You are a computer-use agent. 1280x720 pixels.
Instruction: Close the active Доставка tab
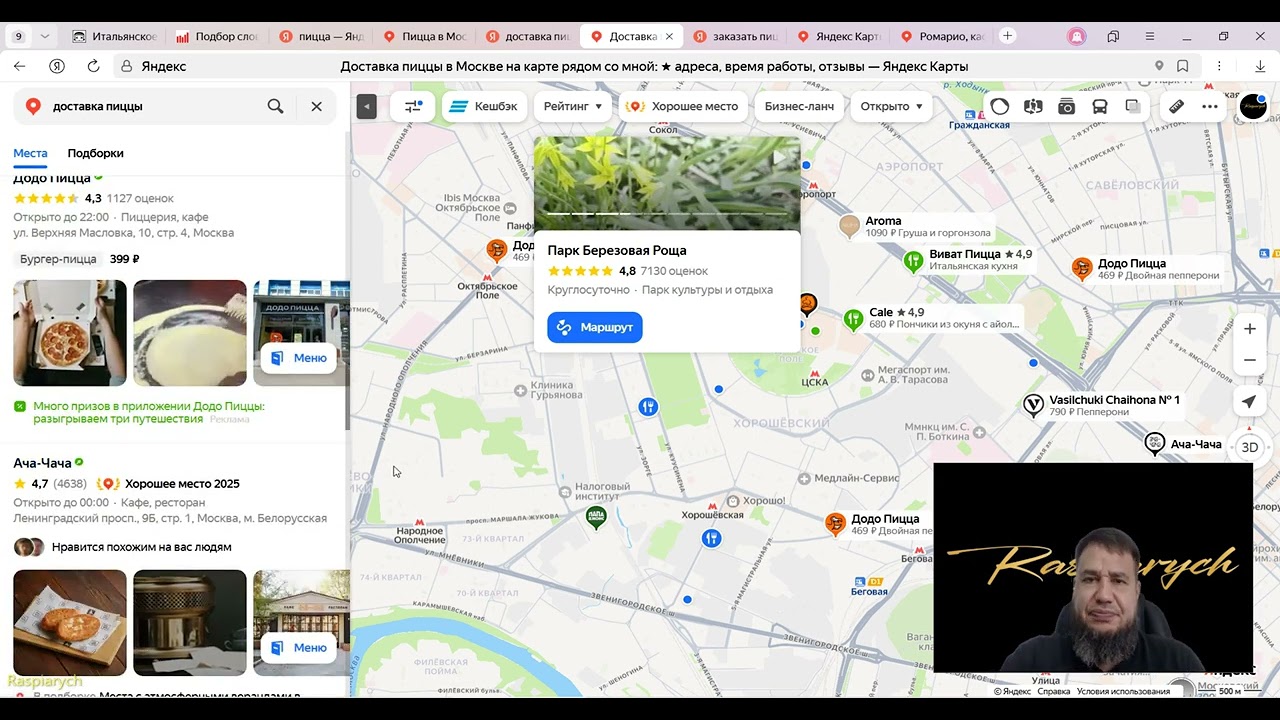[669, 36]
